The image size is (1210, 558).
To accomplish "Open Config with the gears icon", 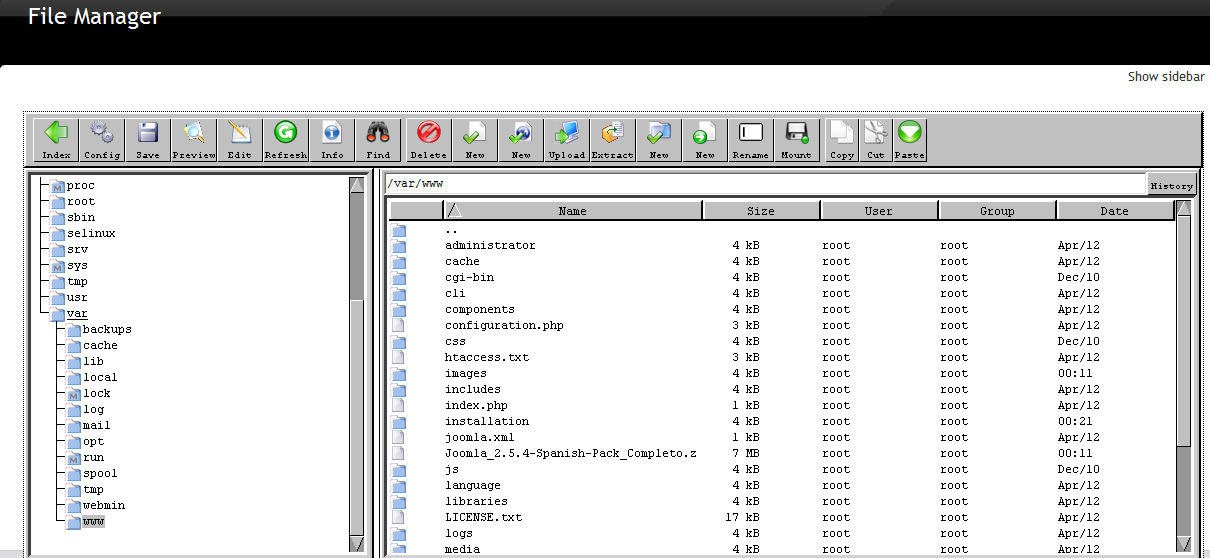I will tap(102, 139).
